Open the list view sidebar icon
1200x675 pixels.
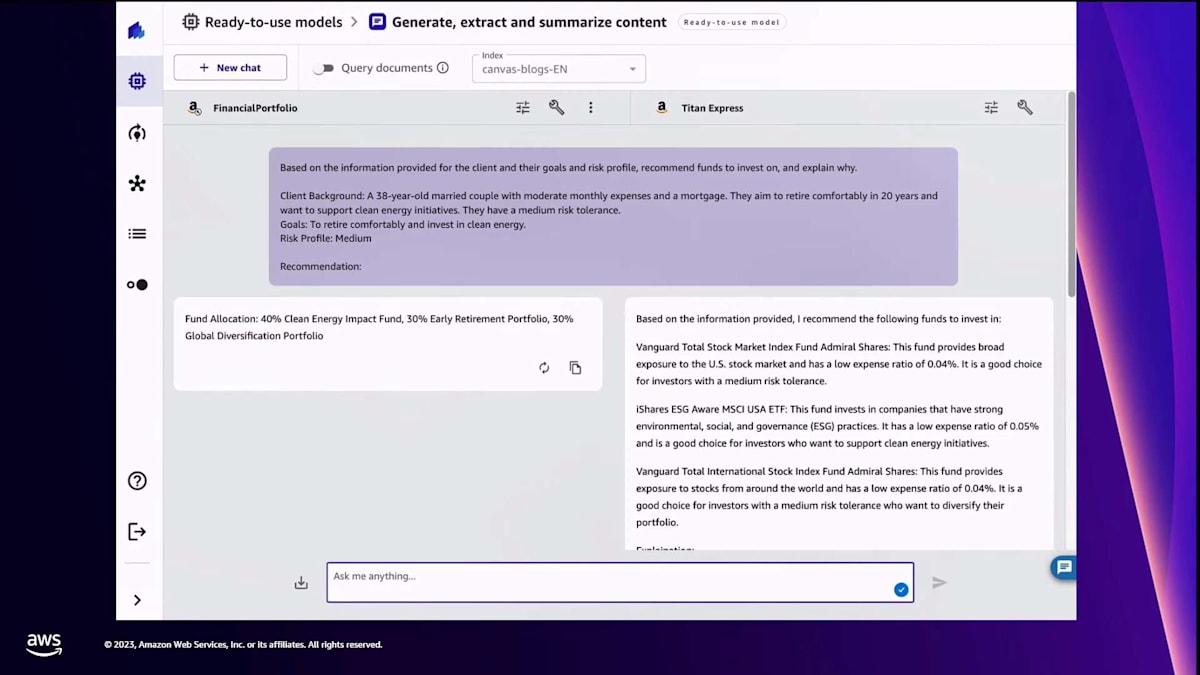point(137,234)
